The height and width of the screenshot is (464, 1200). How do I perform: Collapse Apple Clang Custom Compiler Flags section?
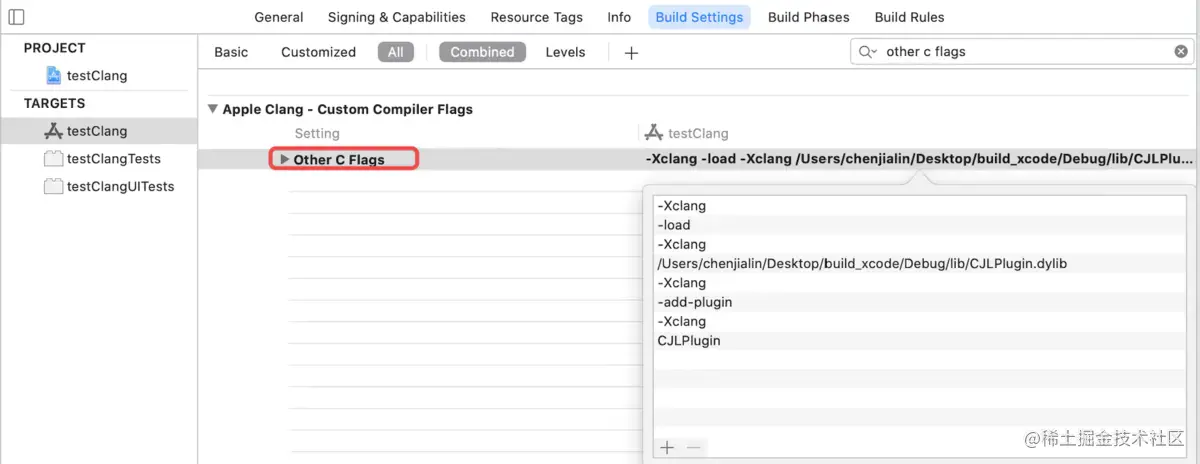(212, 109)
